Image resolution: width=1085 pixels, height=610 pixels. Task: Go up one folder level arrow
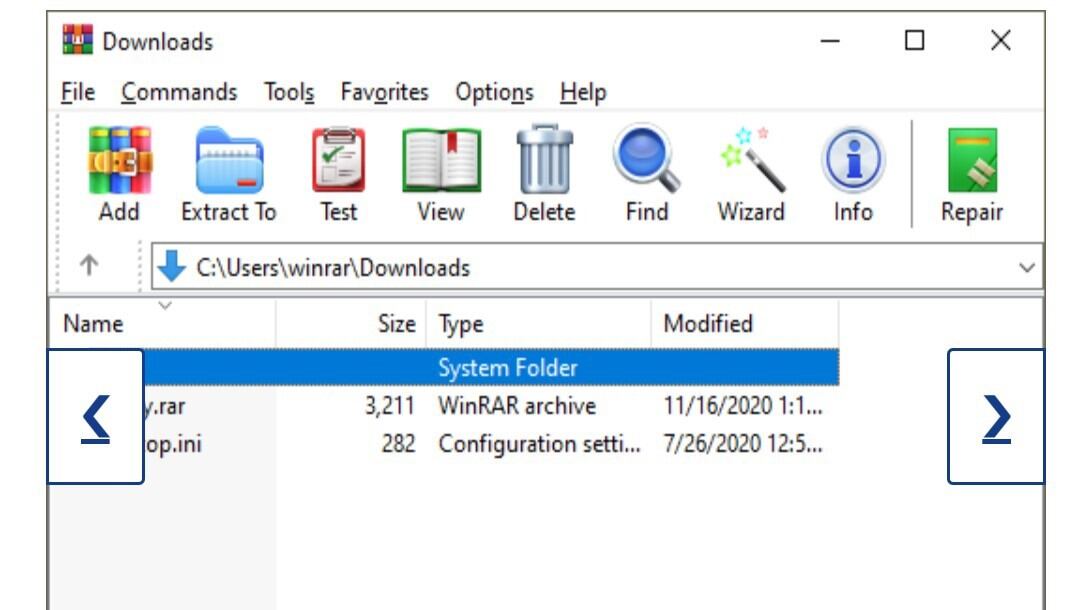[x=89, y=267]
